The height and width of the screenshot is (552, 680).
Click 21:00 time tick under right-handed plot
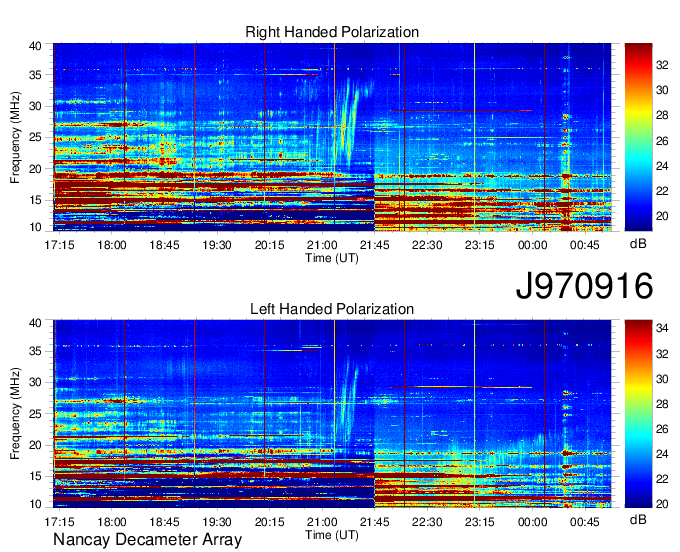click(322, 245)
